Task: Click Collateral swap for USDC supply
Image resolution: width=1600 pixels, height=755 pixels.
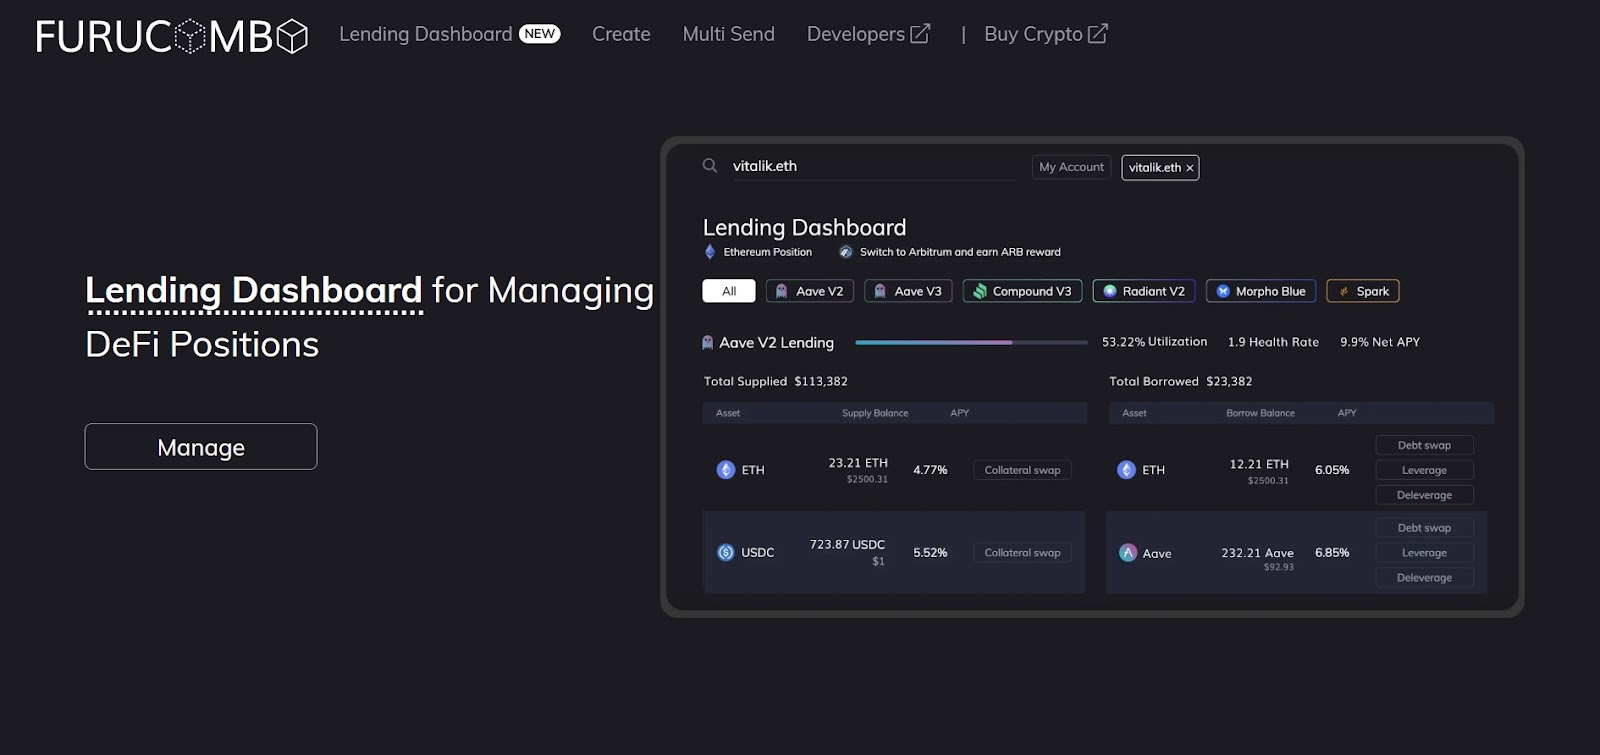Action: point(1022,552)
